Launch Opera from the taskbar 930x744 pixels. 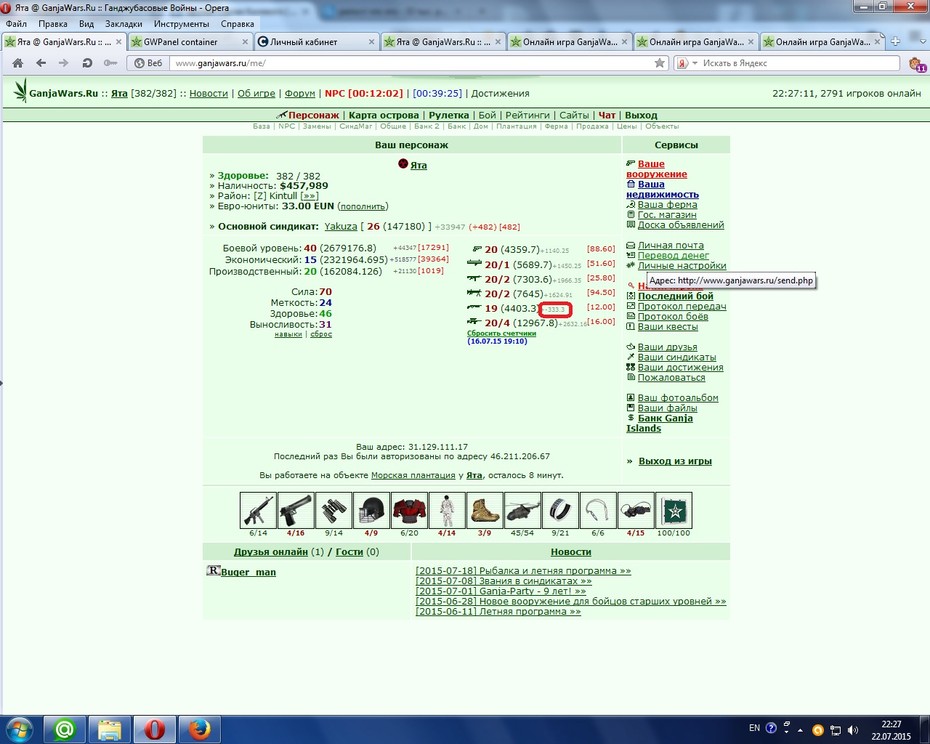(x=154, y=729)
